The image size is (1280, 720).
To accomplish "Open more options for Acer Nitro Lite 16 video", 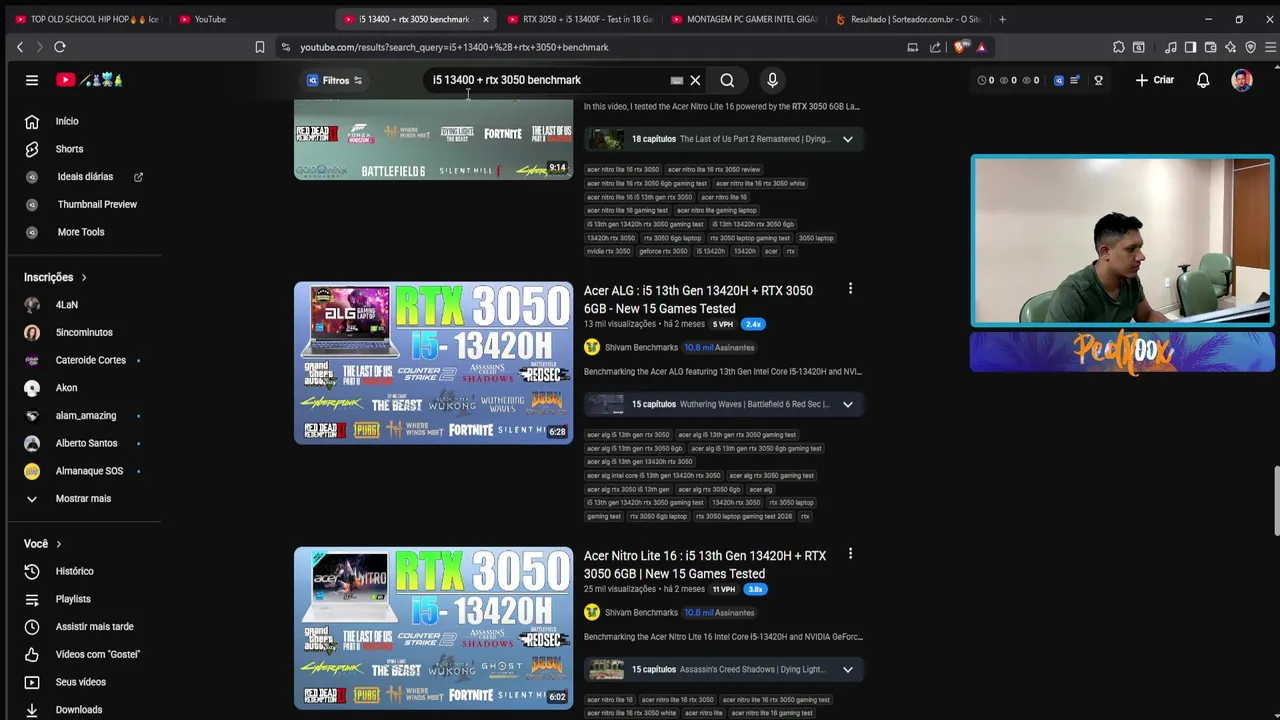I will click(850, 554).
